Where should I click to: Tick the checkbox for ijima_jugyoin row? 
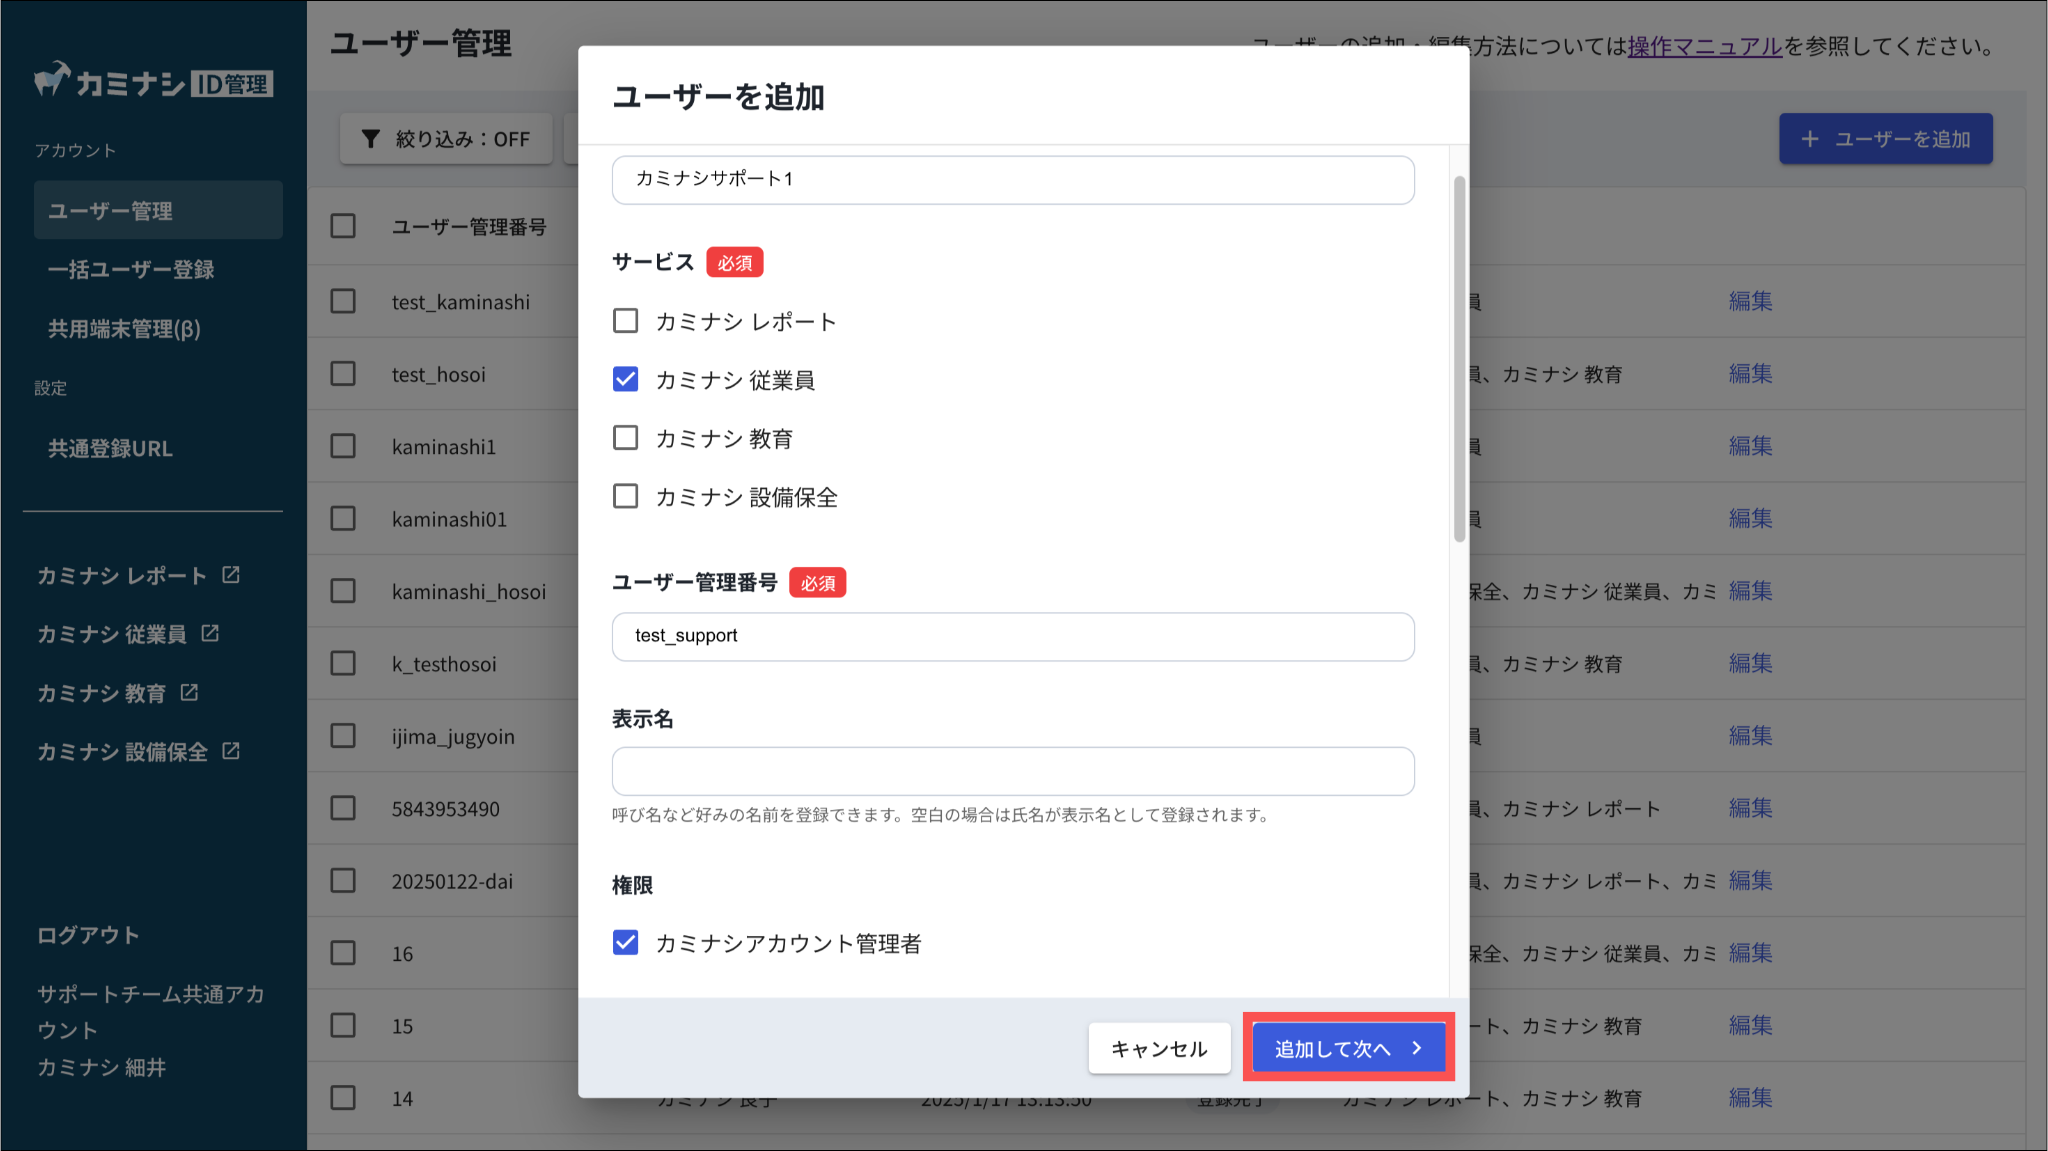point(343,736)
